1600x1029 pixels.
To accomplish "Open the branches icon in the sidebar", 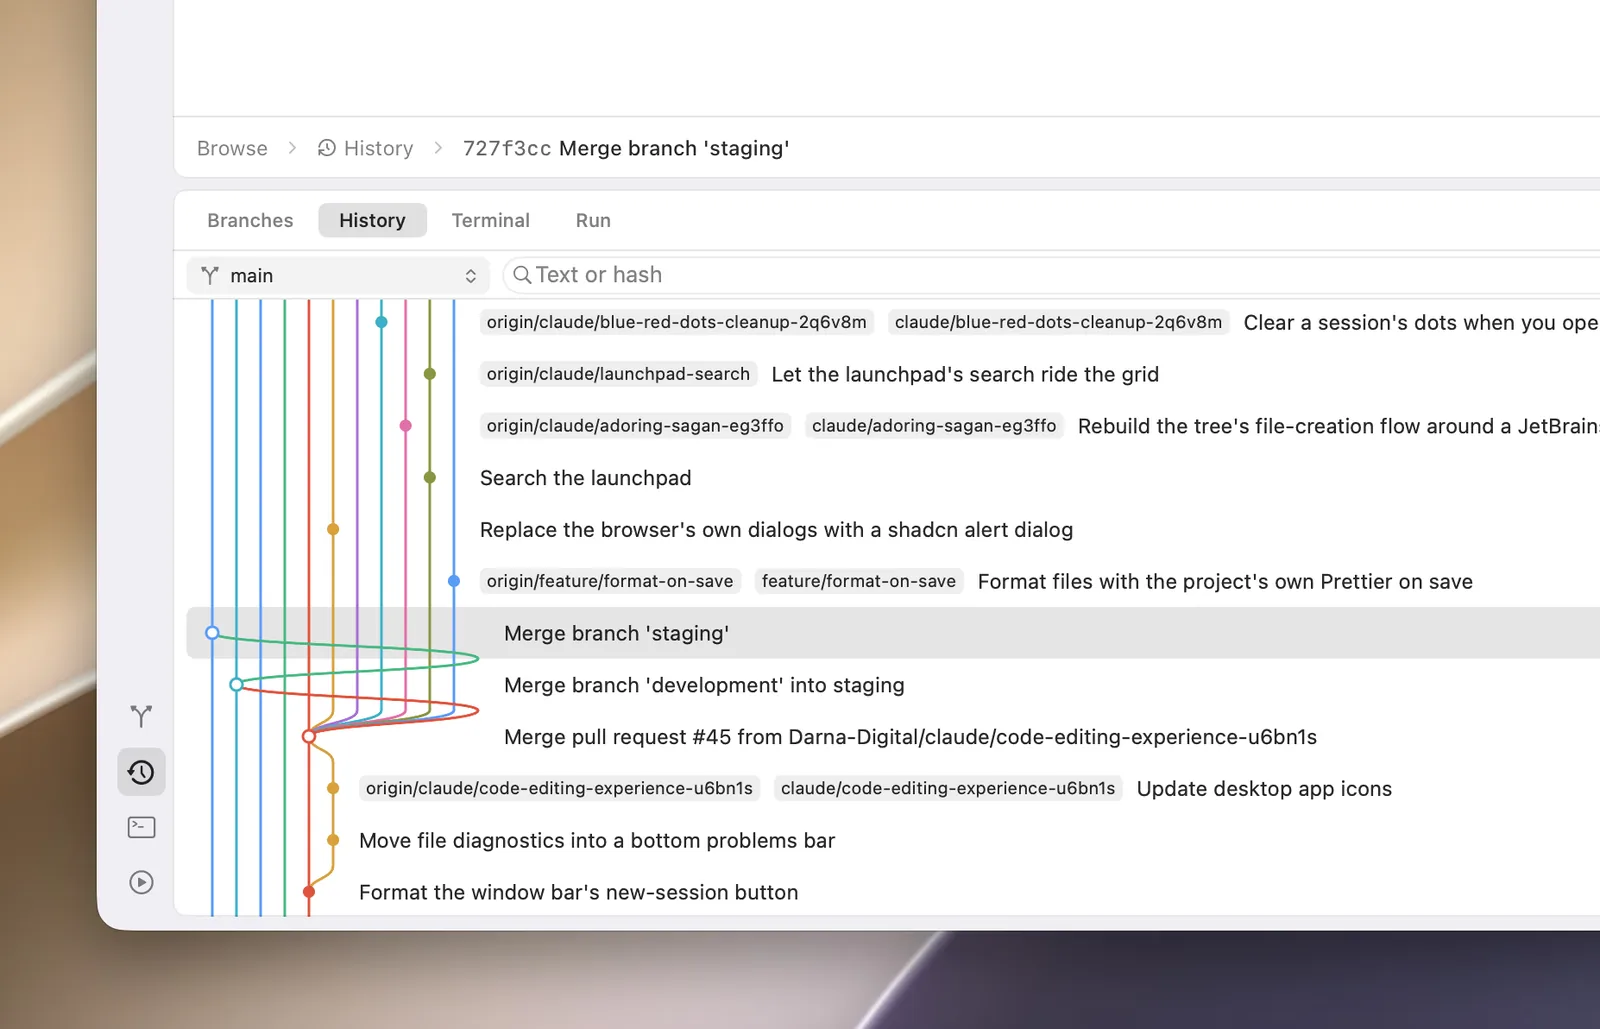I will click(141, 716).
